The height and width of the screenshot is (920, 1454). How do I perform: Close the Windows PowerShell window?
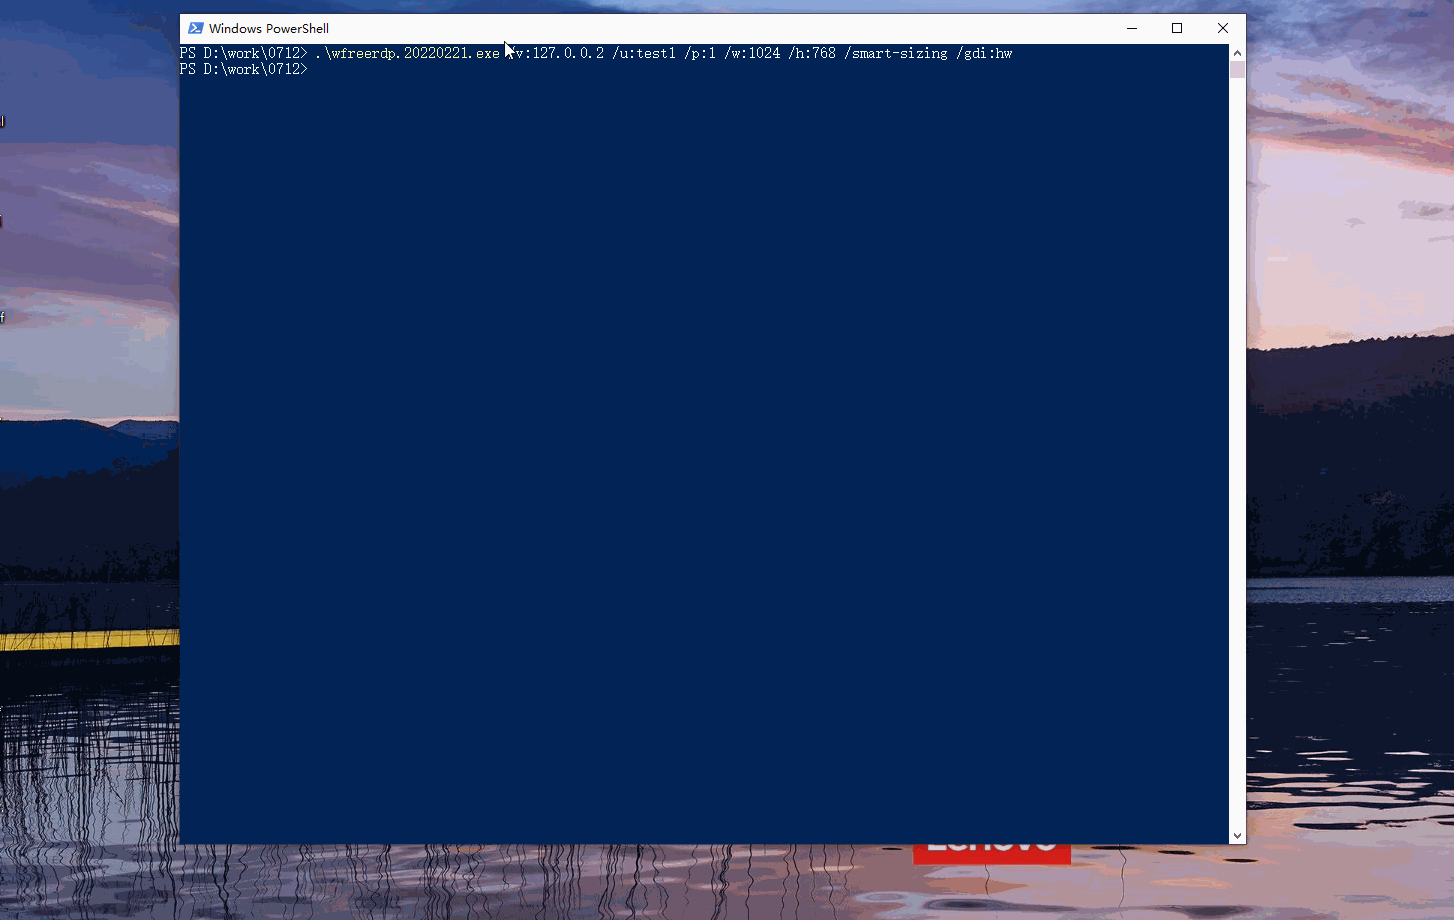(x=1223, y=28)
